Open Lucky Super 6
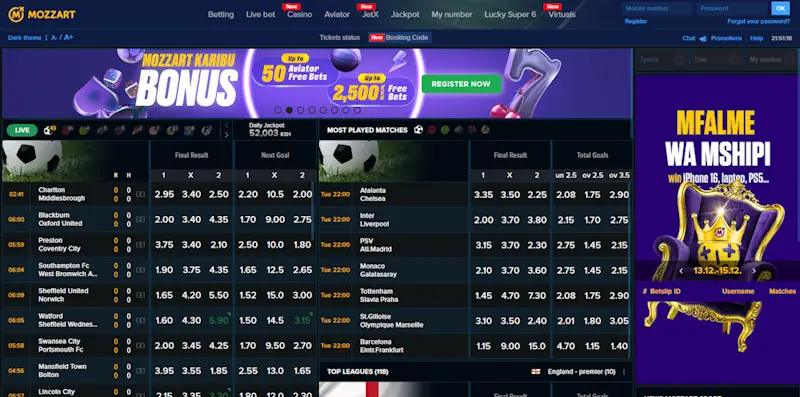The height and width of the screenshot is (397, 800). pyautogui.click(x=510, y=14)
